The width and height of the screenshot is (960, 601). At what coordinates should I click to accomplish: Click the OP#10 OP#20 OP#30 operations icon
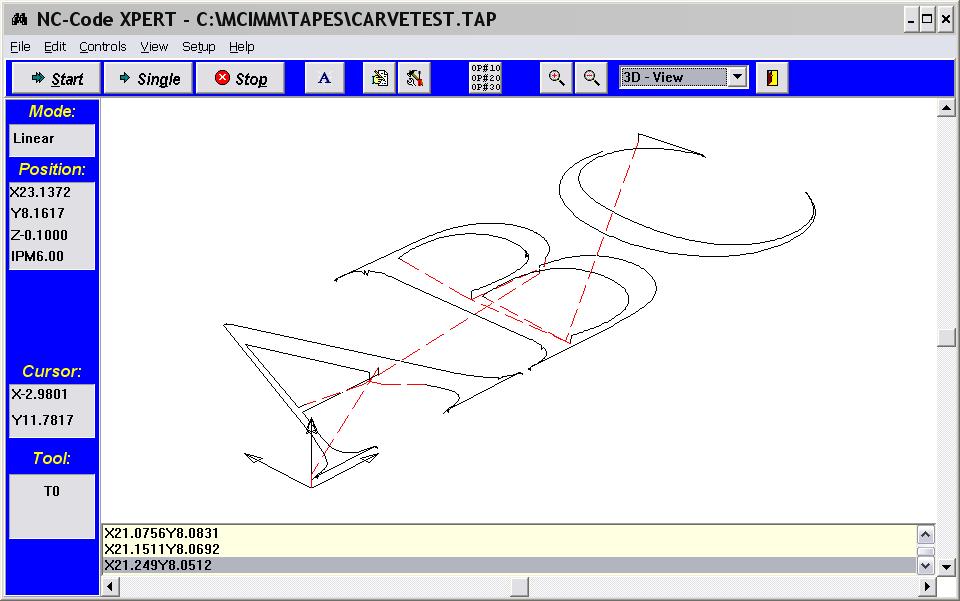pos(486,78)
